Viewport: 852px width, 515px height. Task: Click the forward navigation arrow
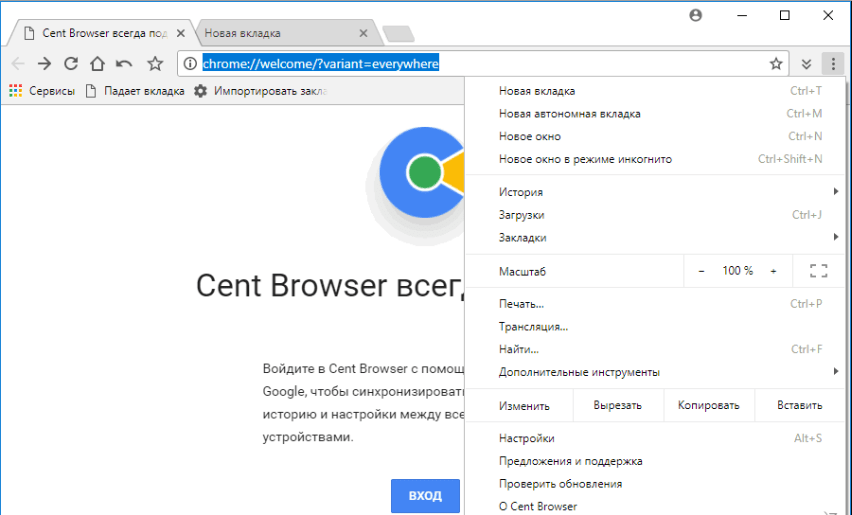click(44, 64)
